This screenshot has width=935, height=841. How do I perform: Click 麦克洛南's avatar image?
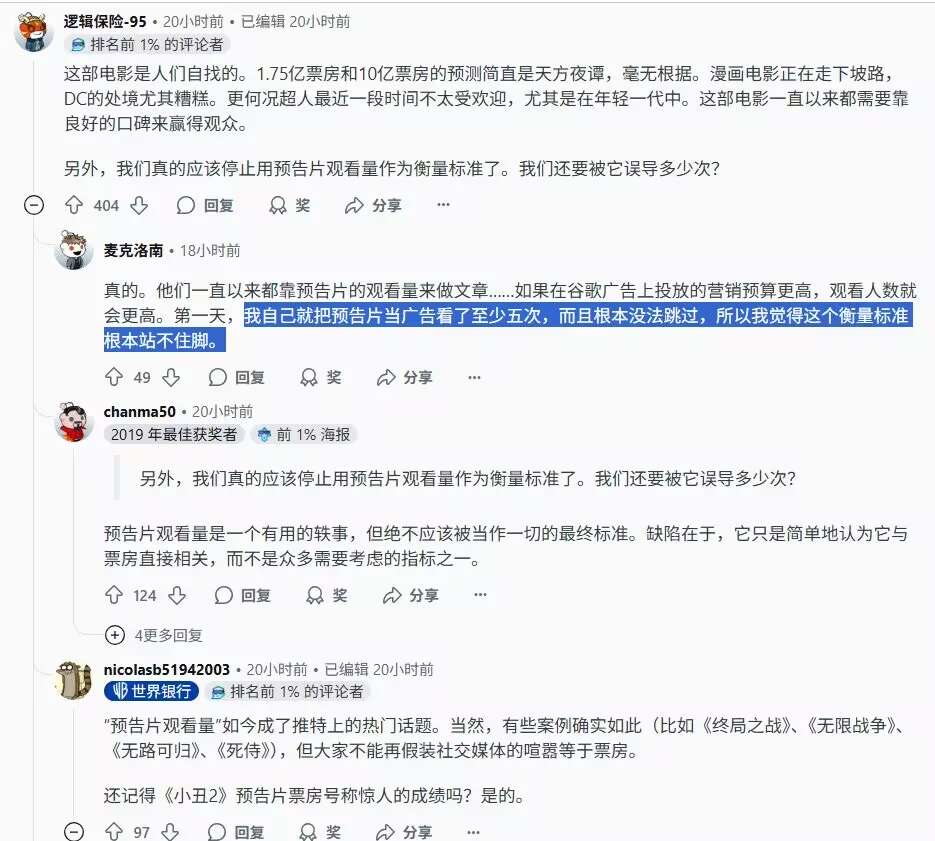73,250
